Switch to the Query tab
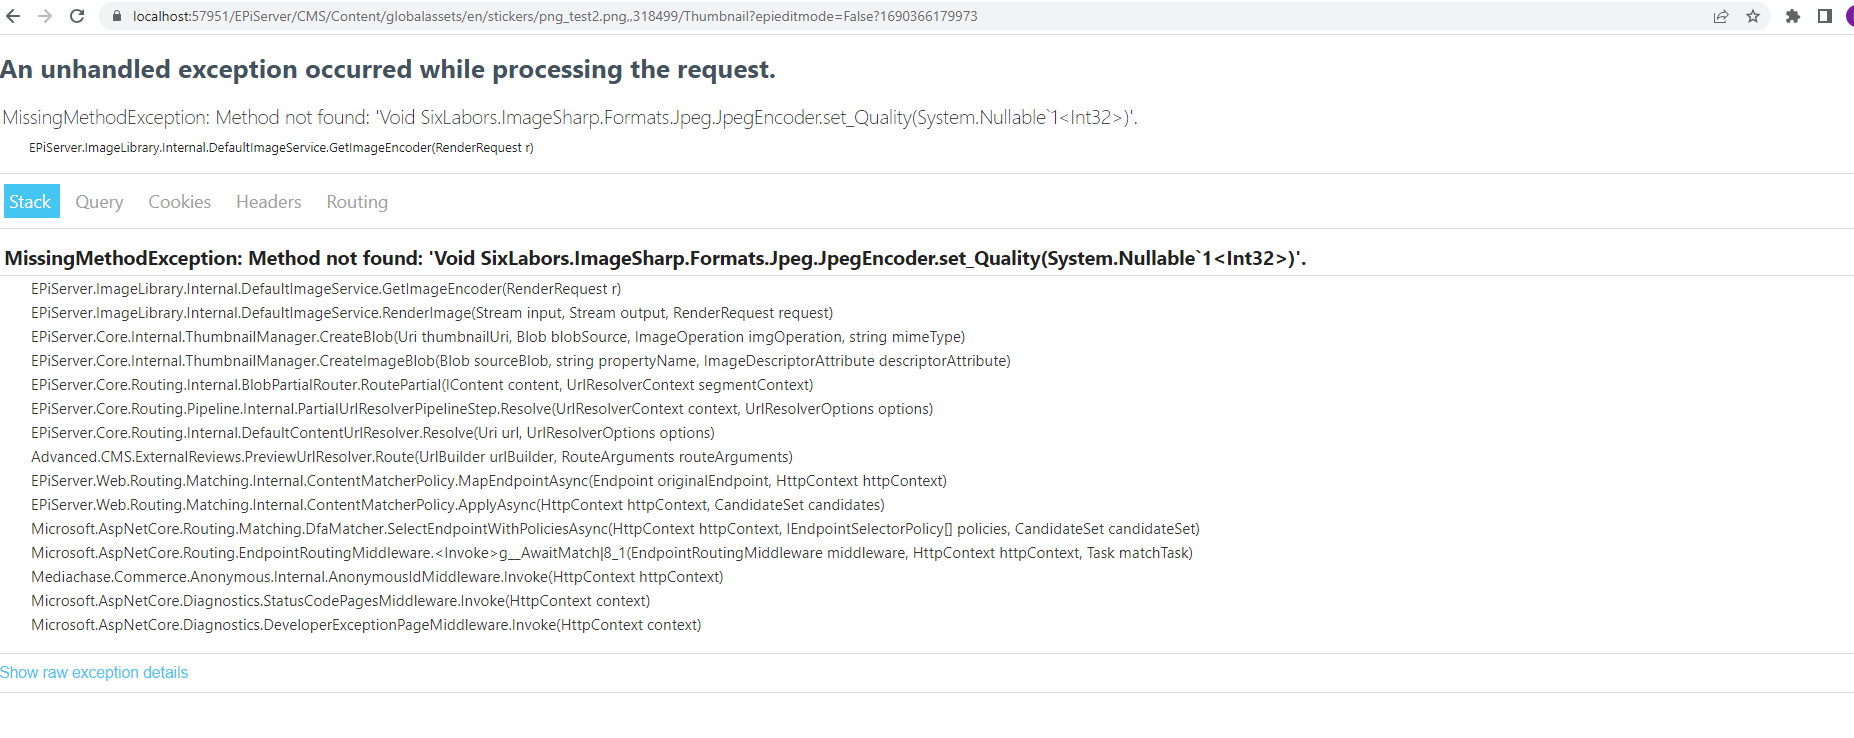This screenshot has width=1854, height=738. [x=100, y=202]
